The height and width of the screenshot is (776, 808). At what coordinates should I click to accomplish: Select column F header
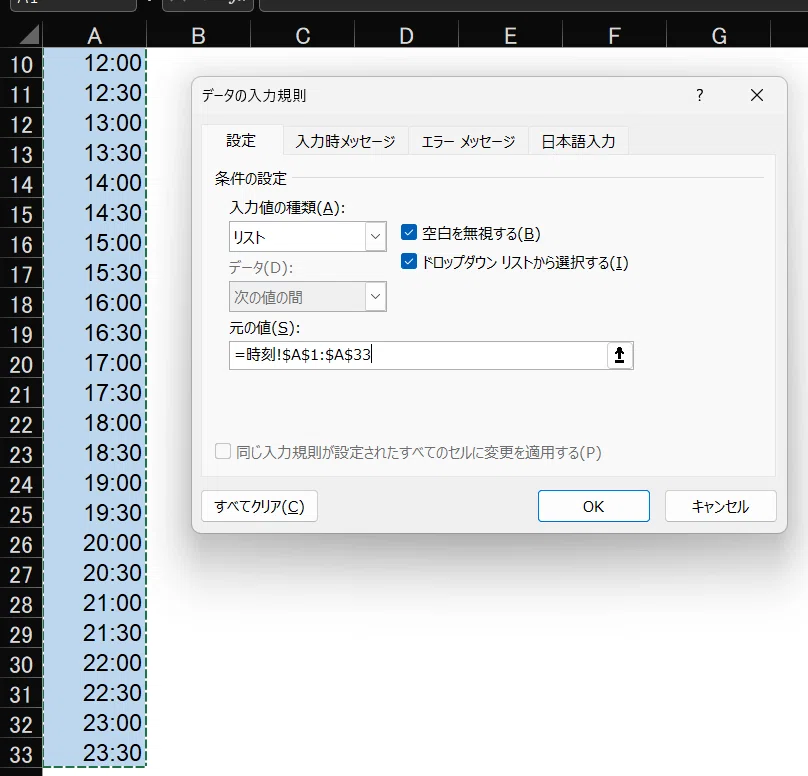[614, 36]
